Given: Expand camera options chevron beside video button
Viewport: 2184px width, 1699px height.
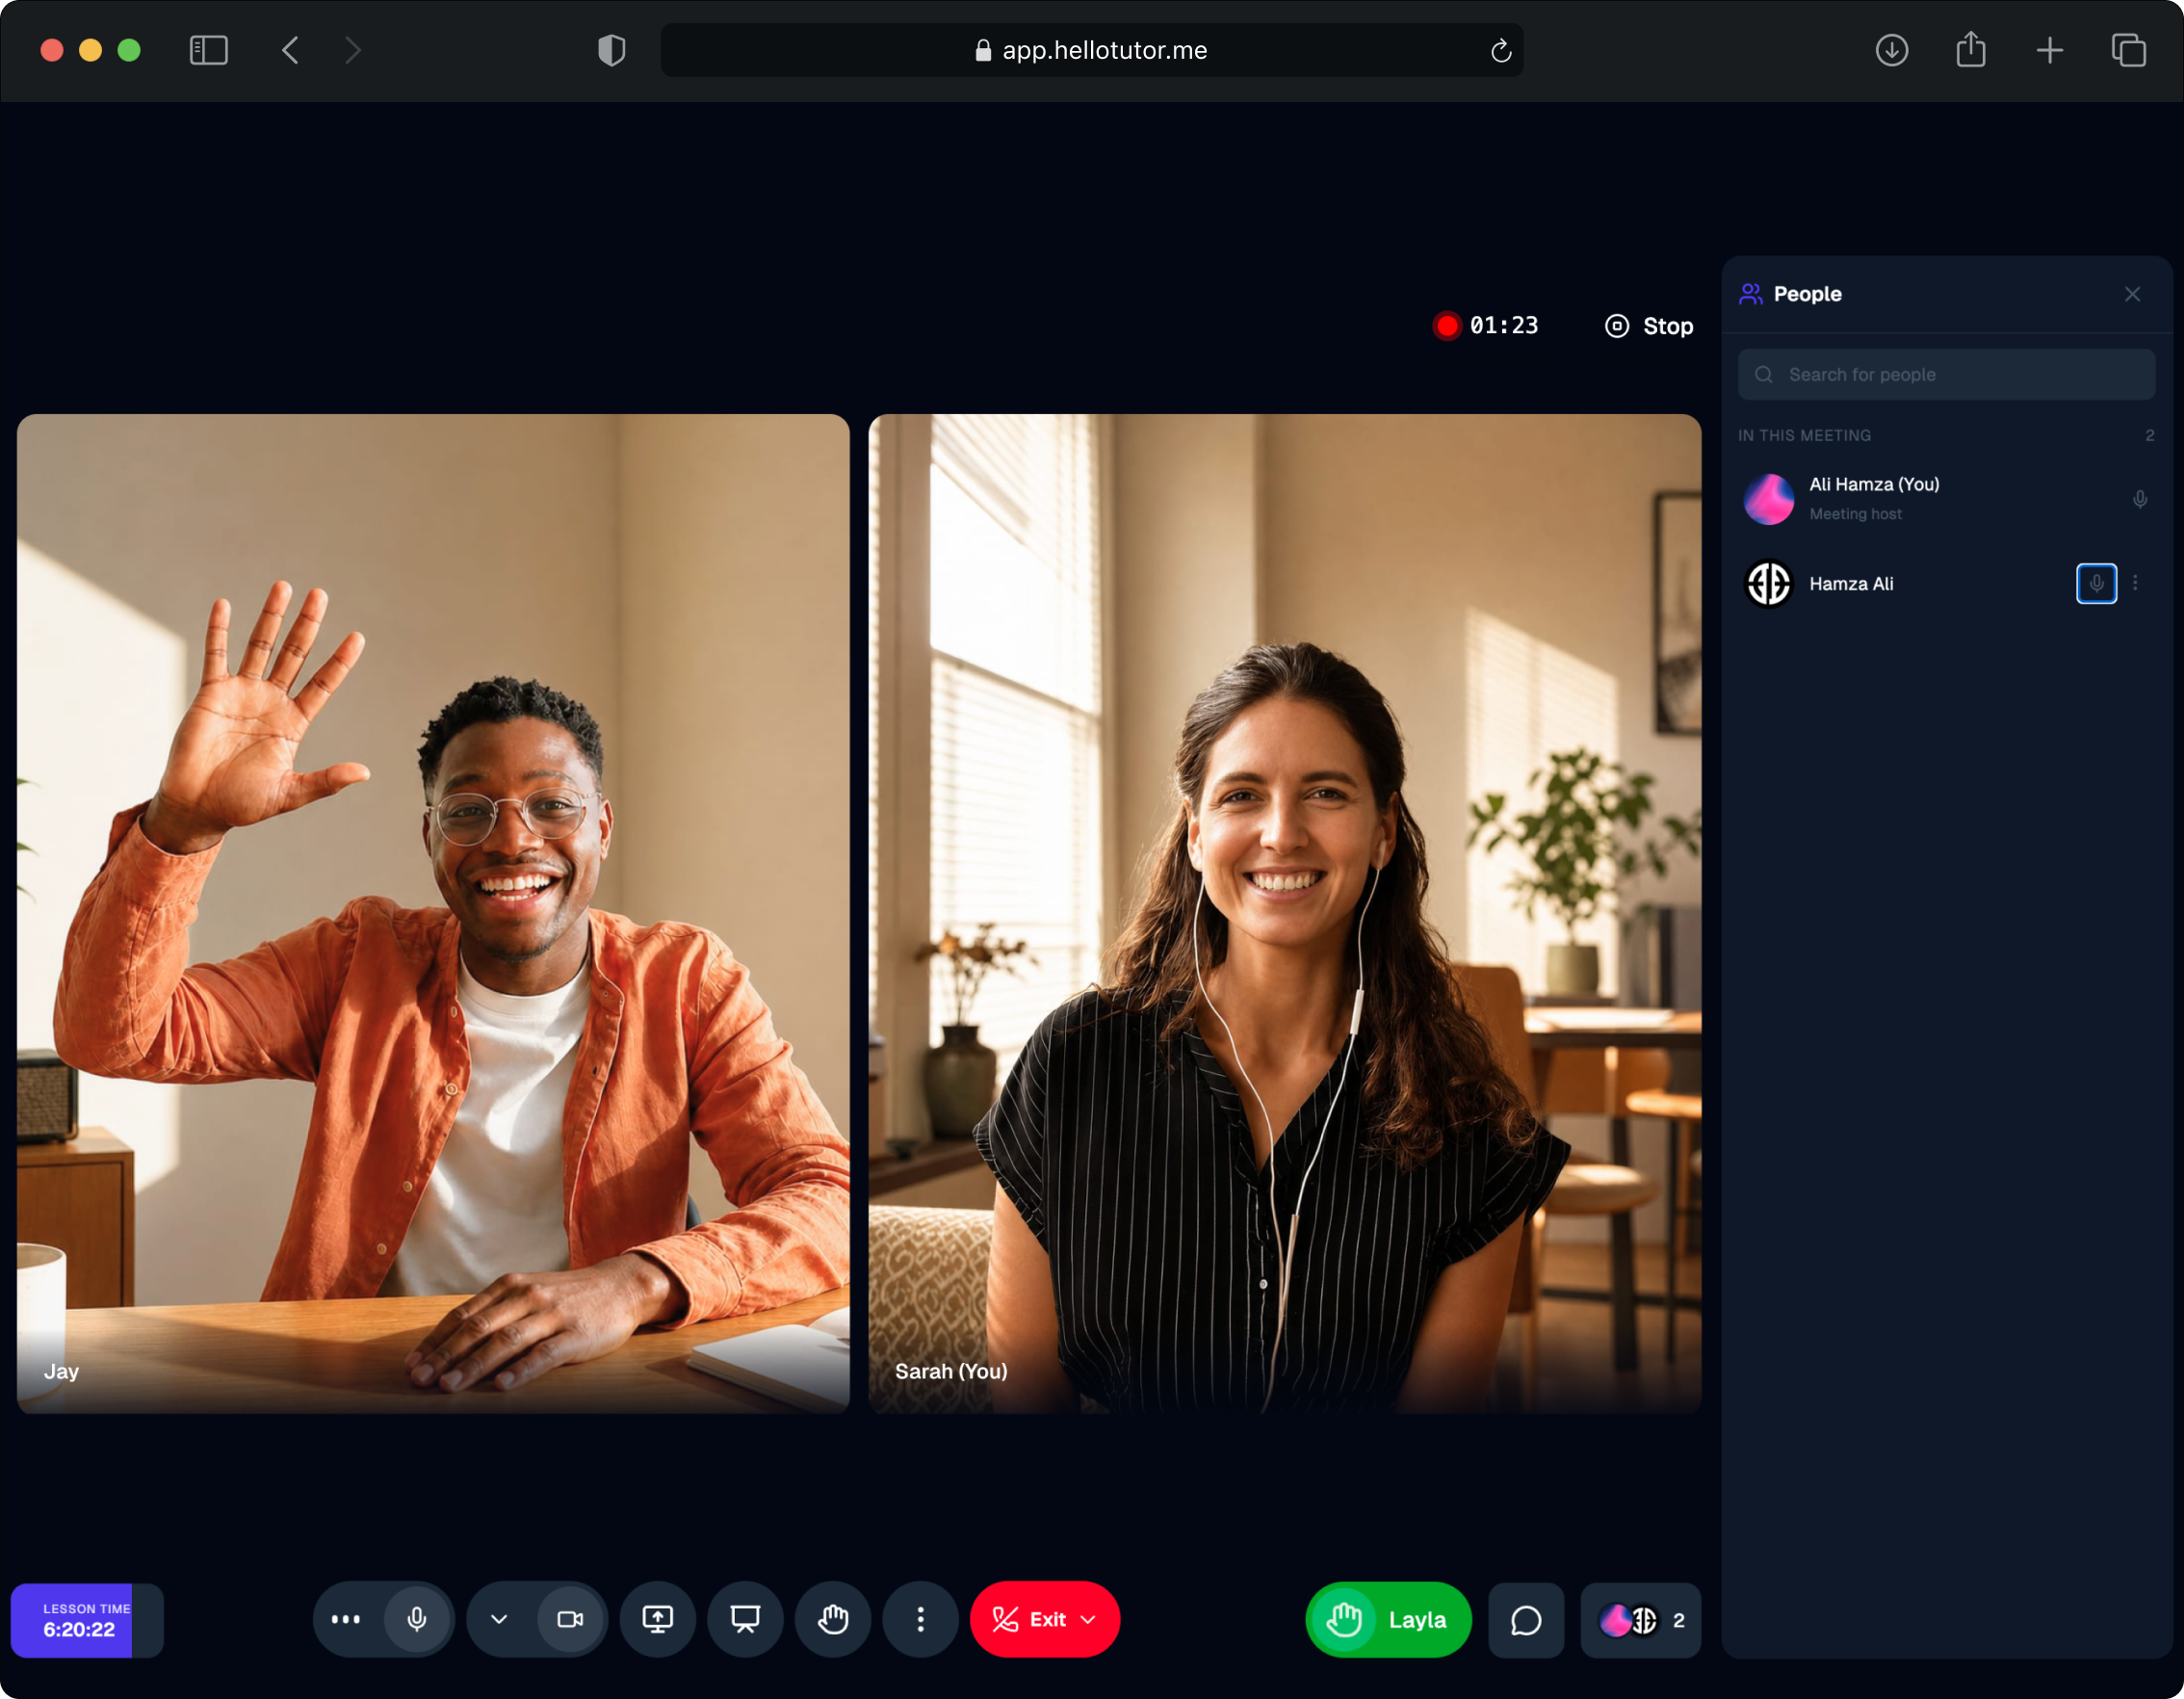Looking at the screenshot, I should click(x=499, y=1619).
